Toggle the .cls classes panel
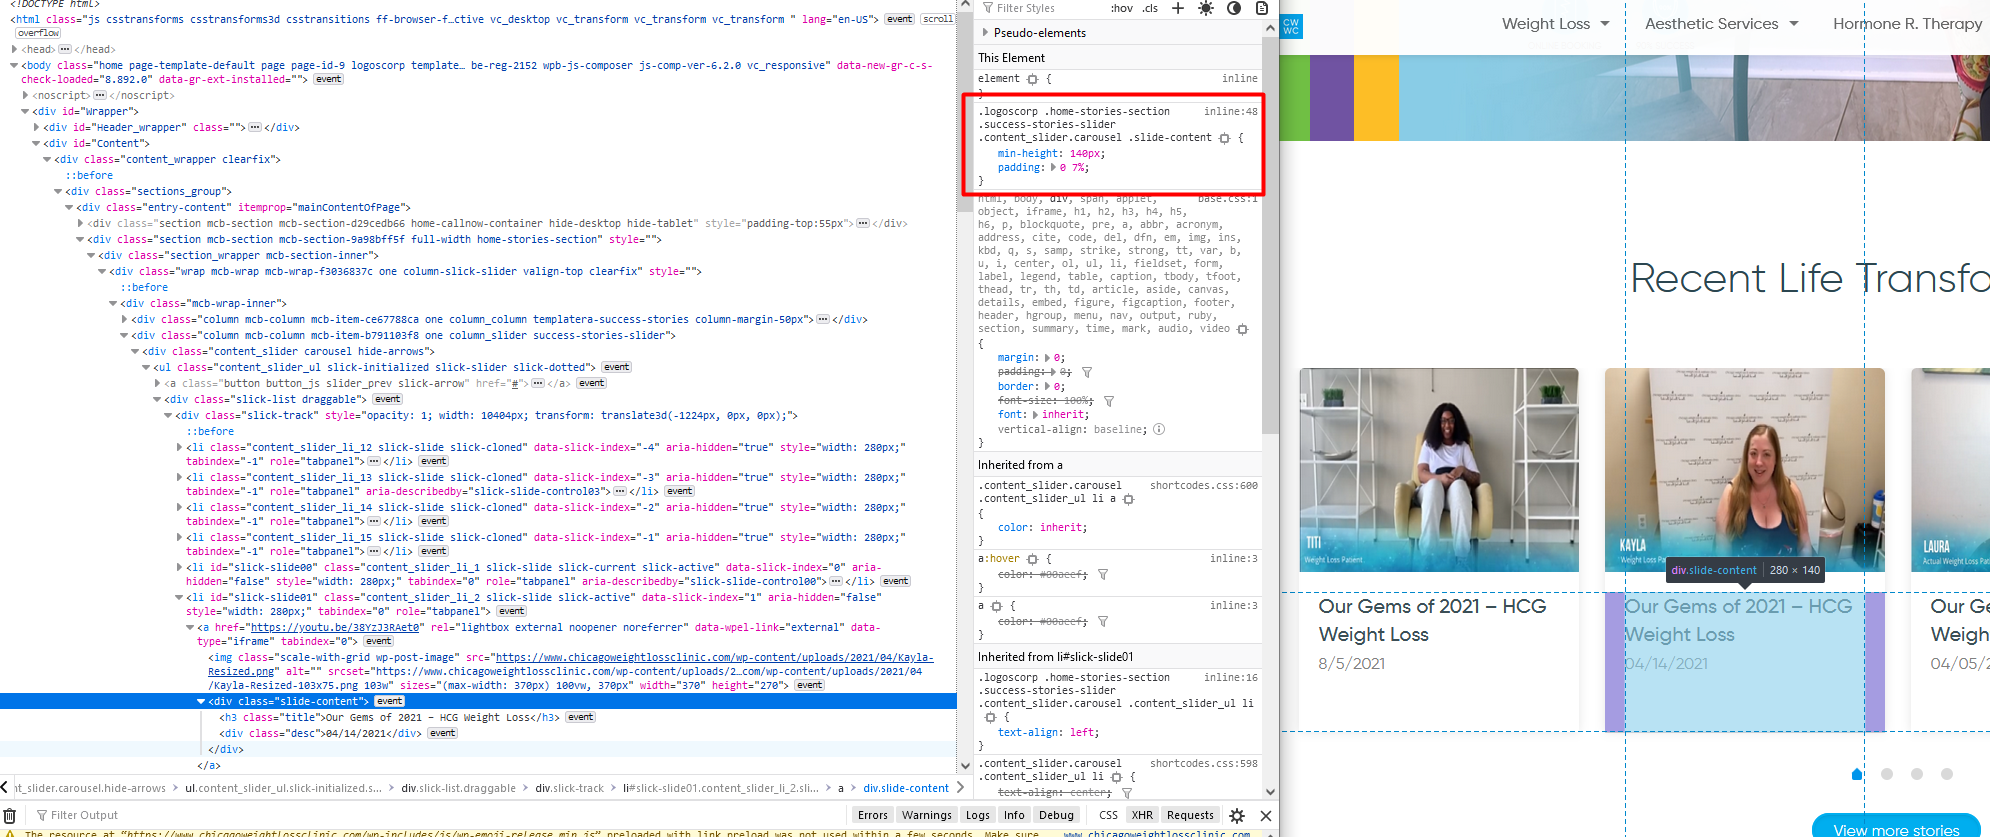 (x=1150, y=8)
